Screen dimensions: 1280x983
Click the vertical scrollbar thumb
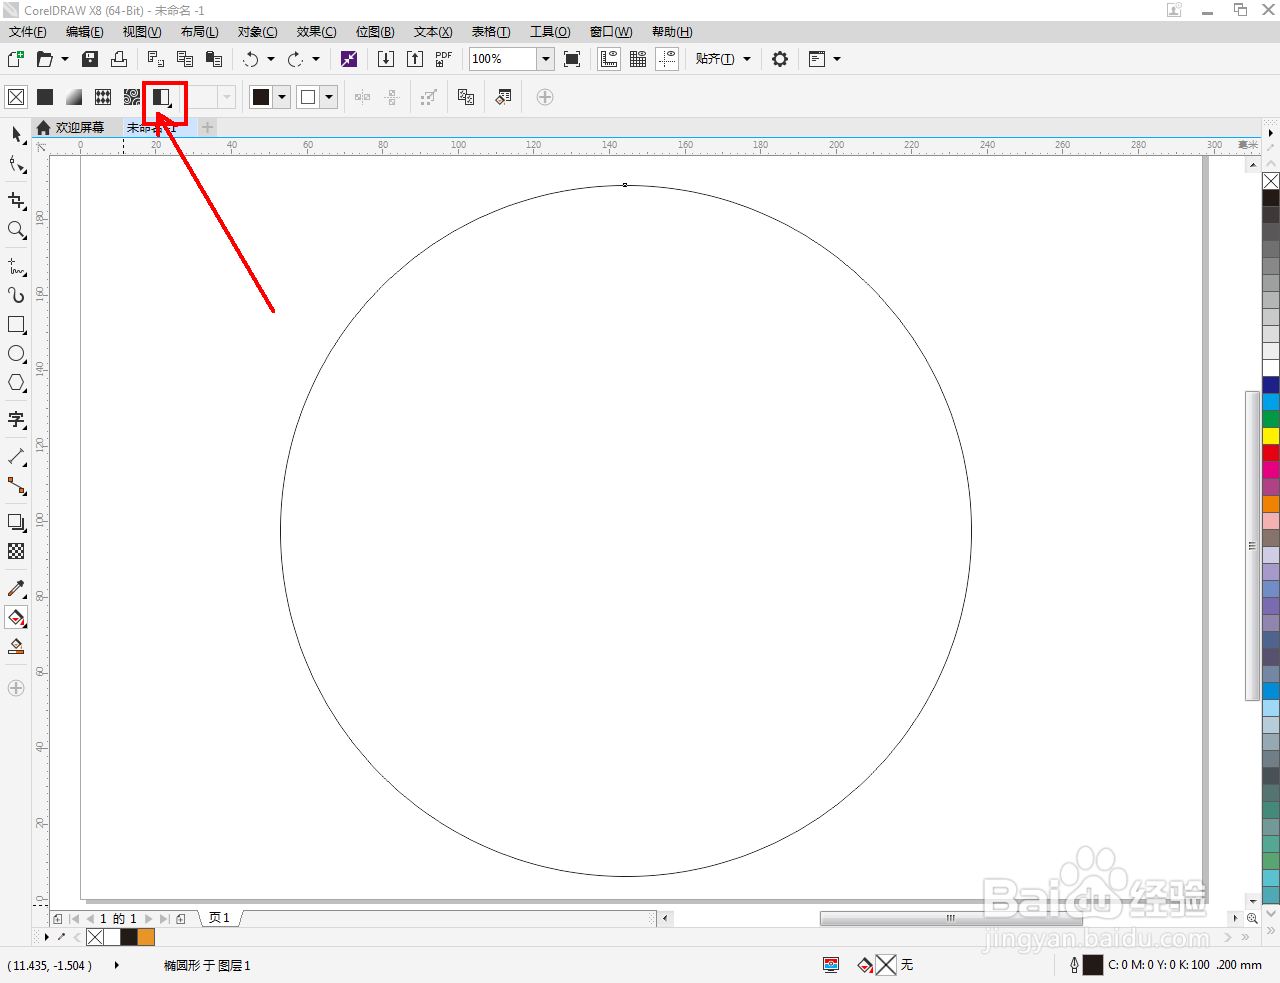pyautogui.click(x=1252, y=546)
